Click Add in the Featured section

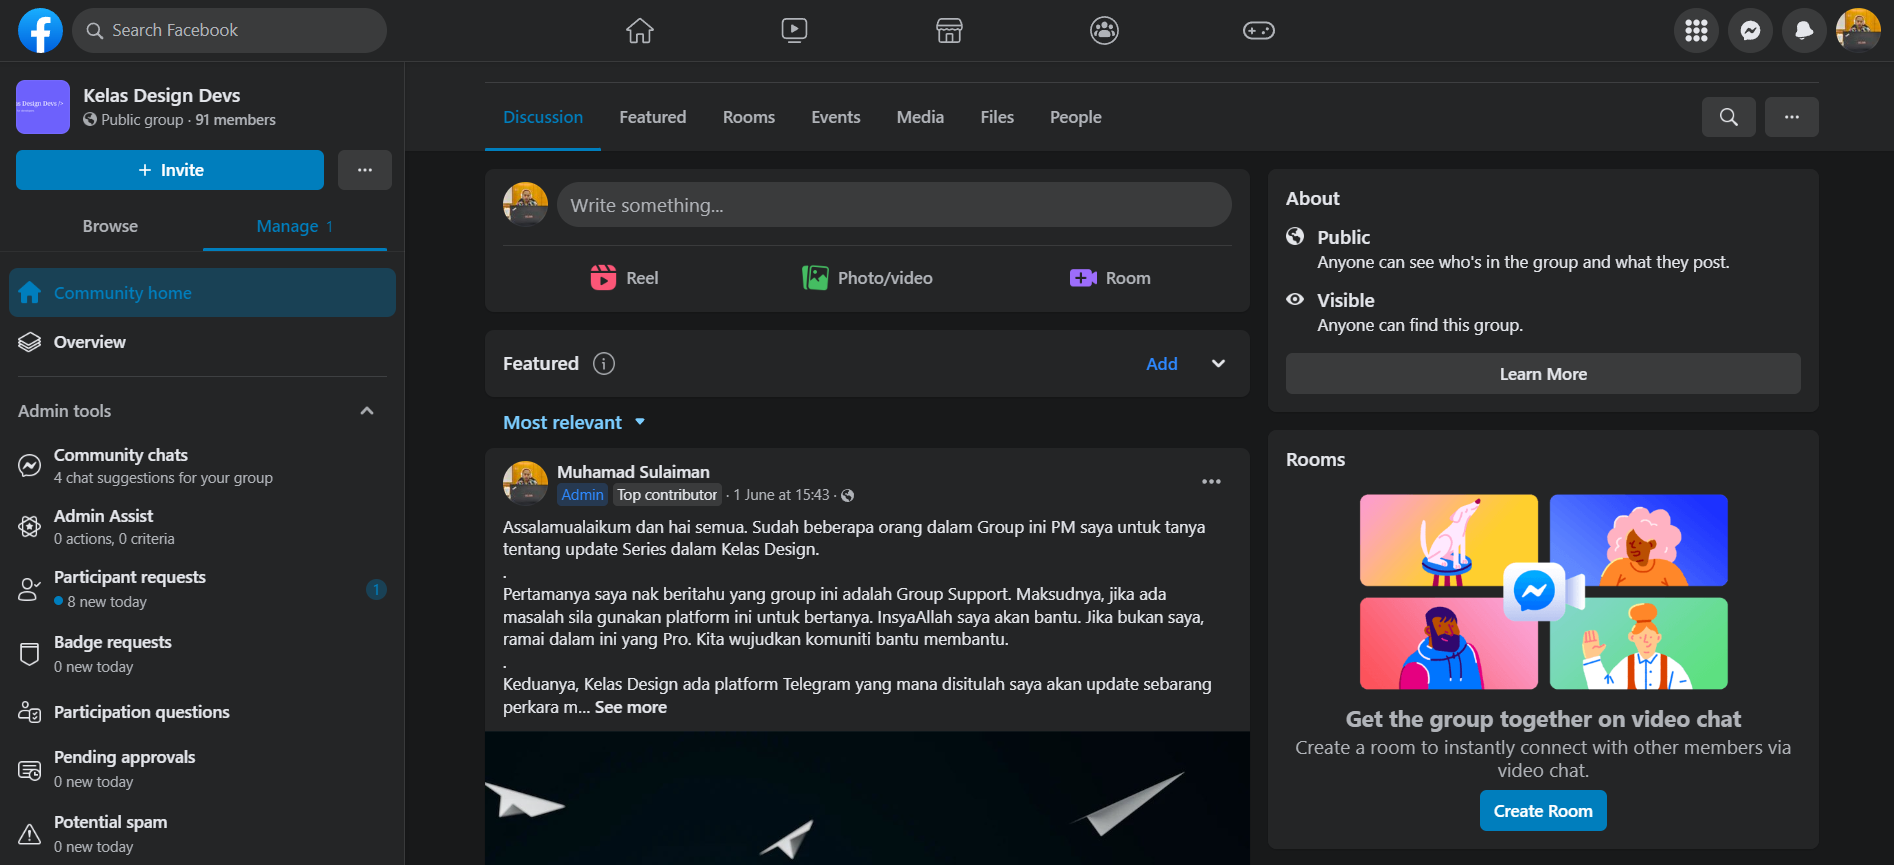click(1162, 363)
